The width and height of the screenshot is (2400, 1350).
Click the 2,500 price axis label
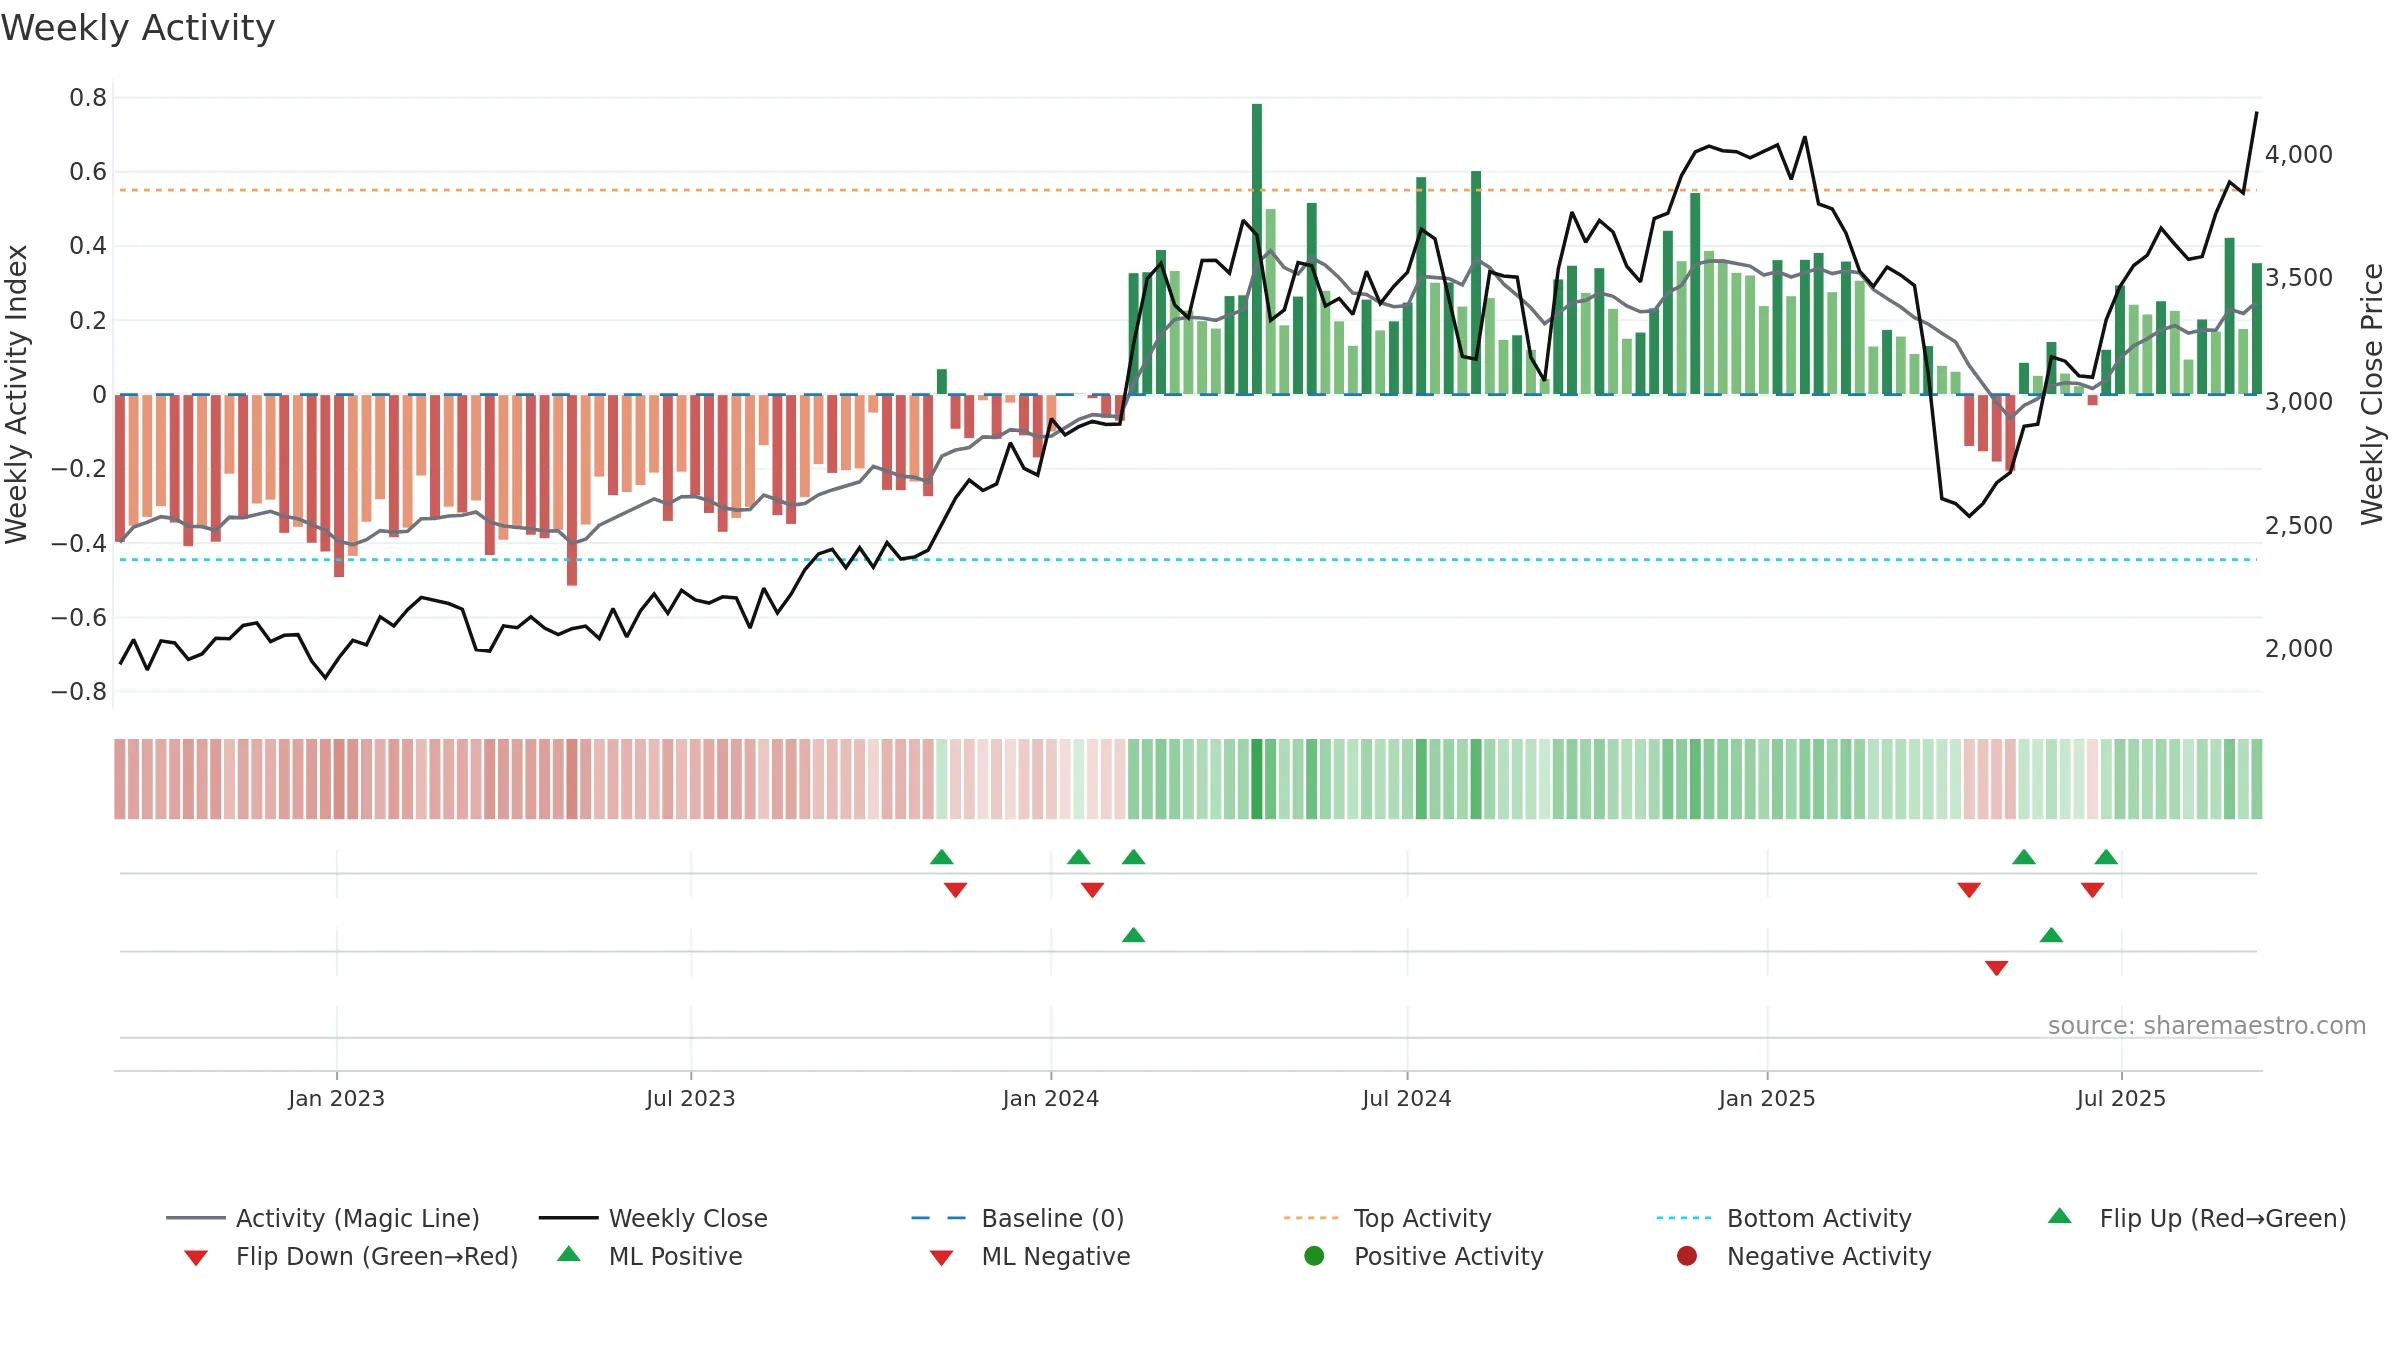2299,525
